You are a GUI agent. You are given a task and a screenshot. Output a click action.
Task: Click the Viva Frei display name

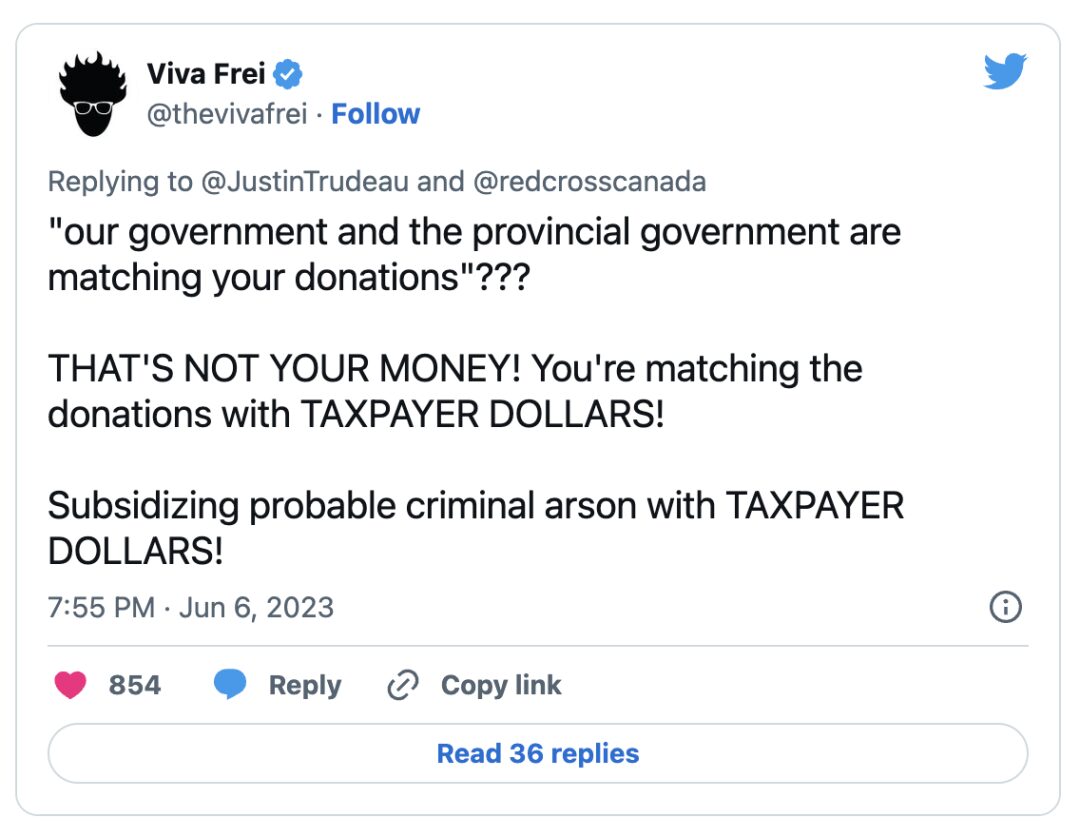(x=206, y=74)
